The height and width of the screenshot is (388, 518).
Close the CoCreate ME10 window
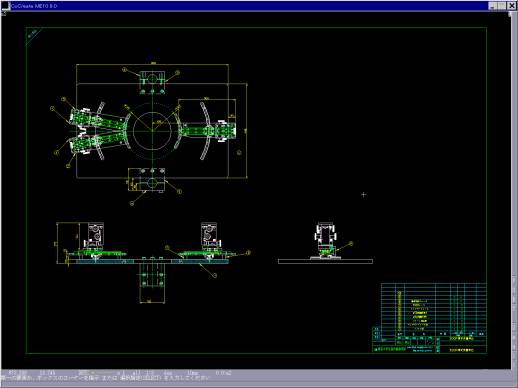point(512,6)
